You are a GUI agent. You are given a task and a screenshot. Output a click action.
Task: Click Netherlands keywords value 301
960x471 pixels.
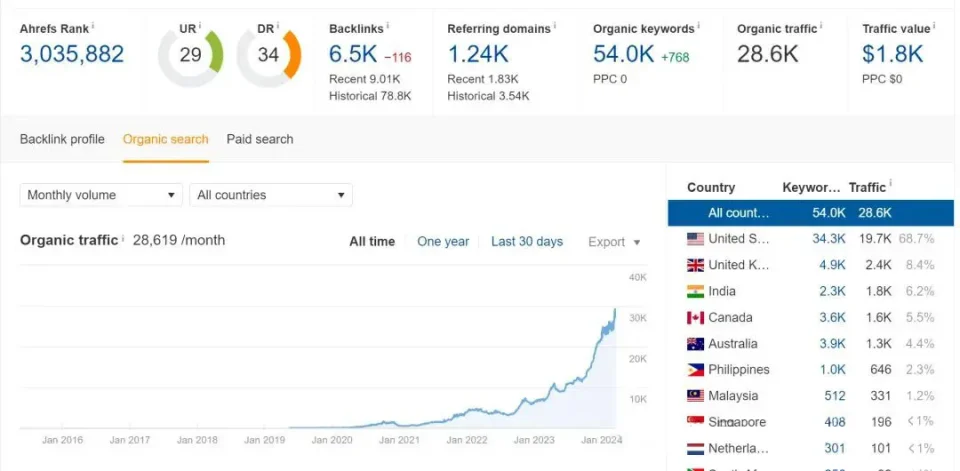click(x=834, y=448)
